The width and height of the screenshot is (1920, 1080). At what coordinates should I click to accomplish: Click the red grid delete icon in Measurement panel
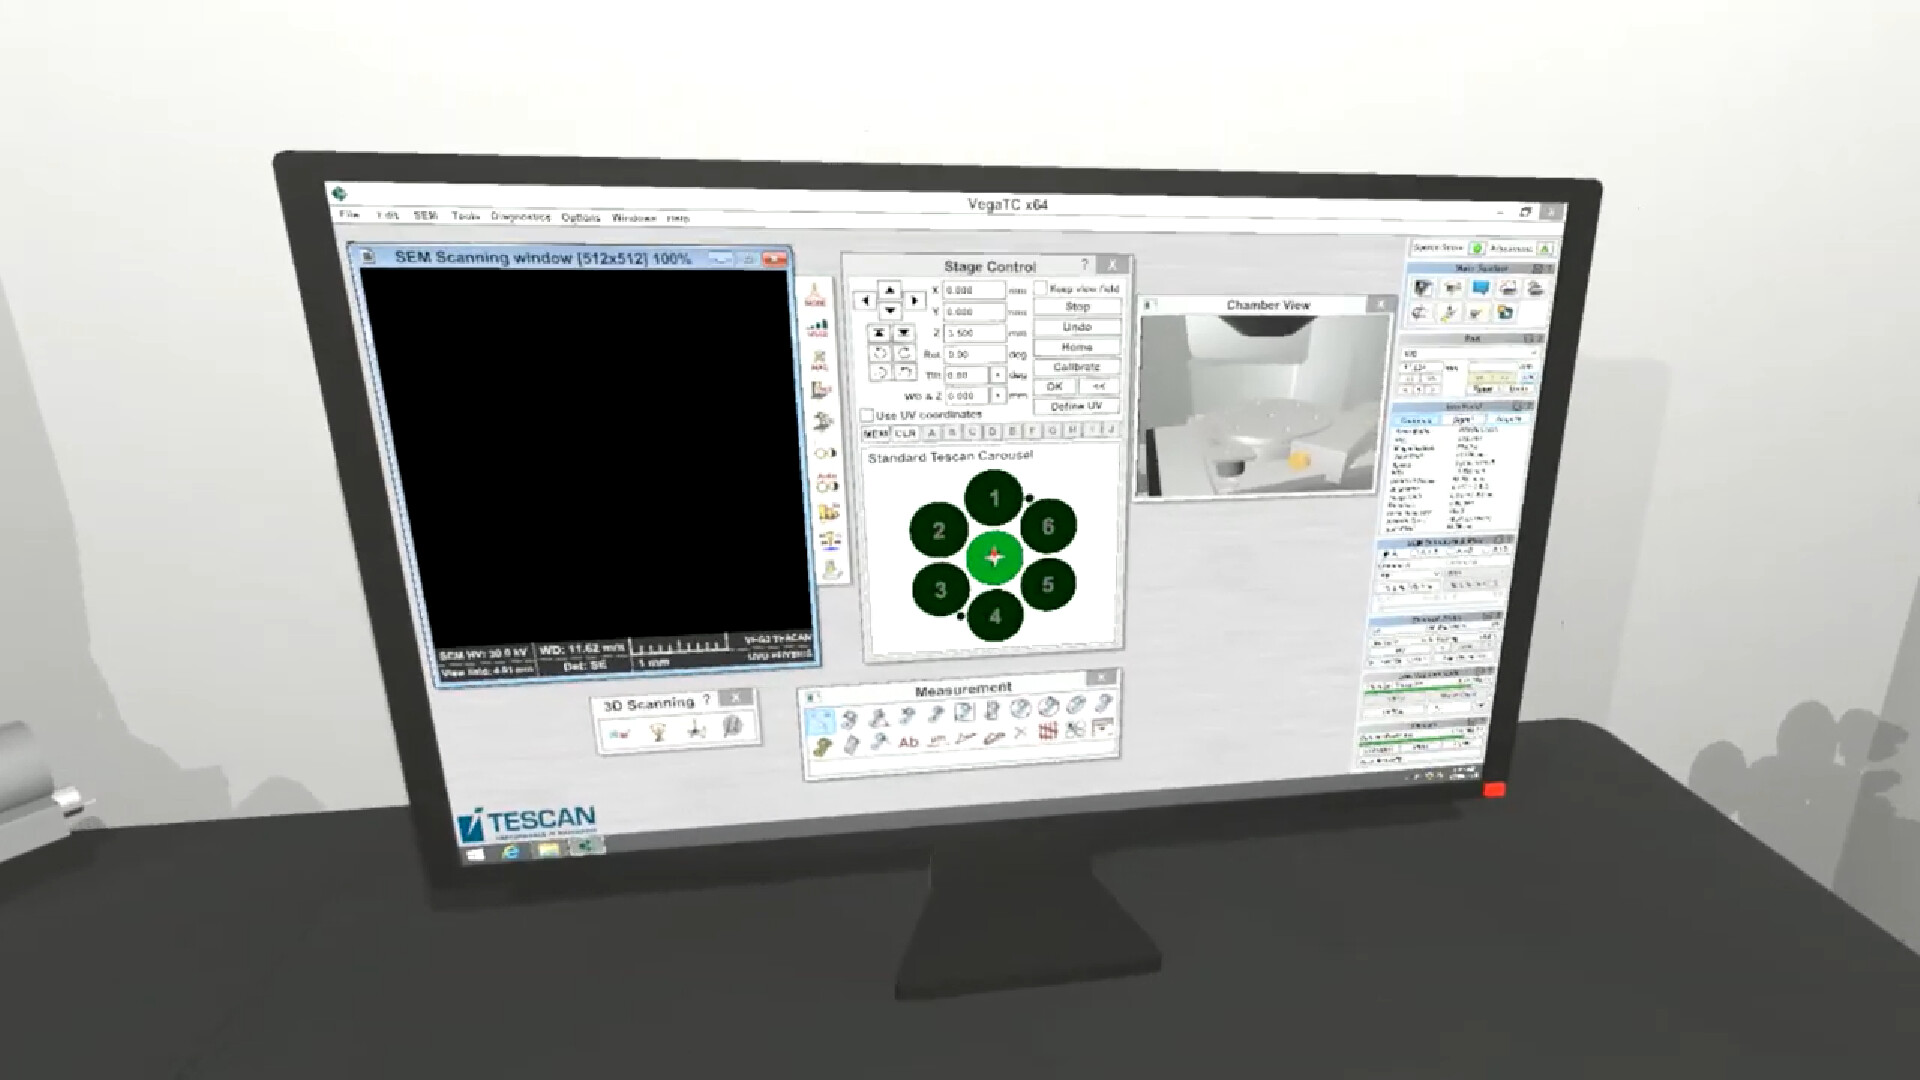coord(1048,730)
